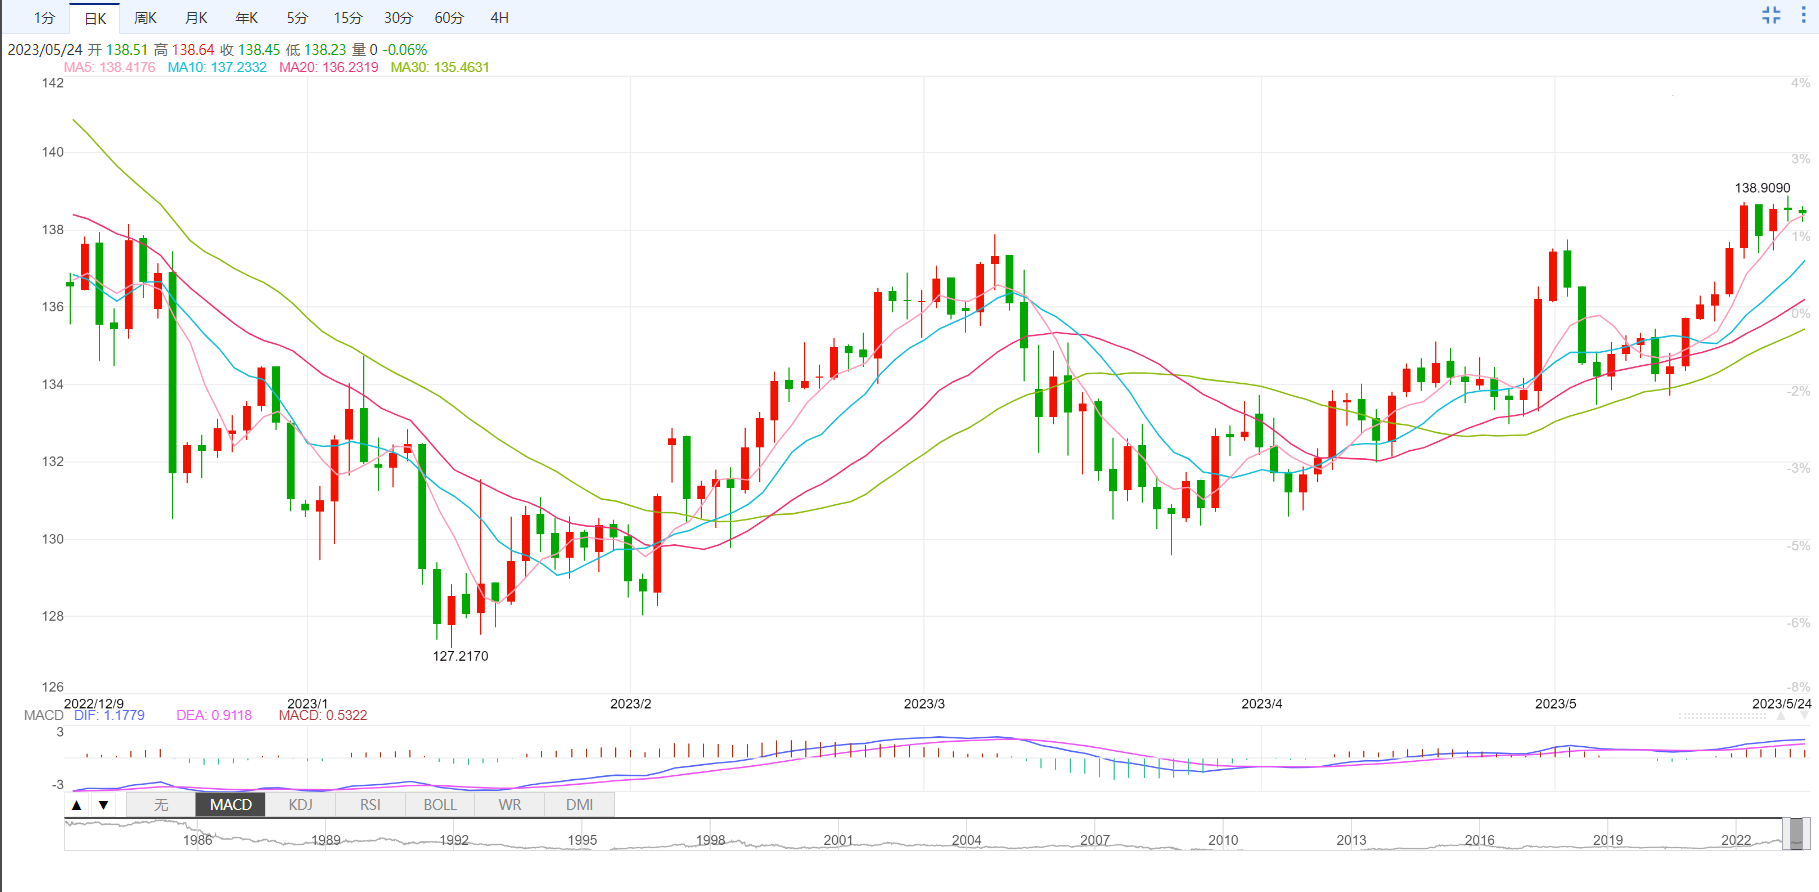Screen dimensions: 1819x892
Task: Exit fullscreen with the collapse icon
Action: (x=1771, y=15)
